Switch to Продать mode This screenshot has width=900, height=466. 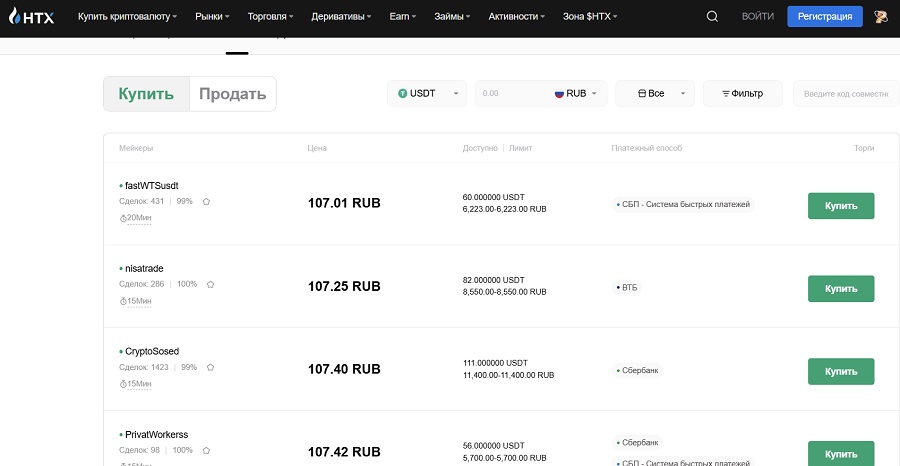pyautogui.click(x=232, y=94)
